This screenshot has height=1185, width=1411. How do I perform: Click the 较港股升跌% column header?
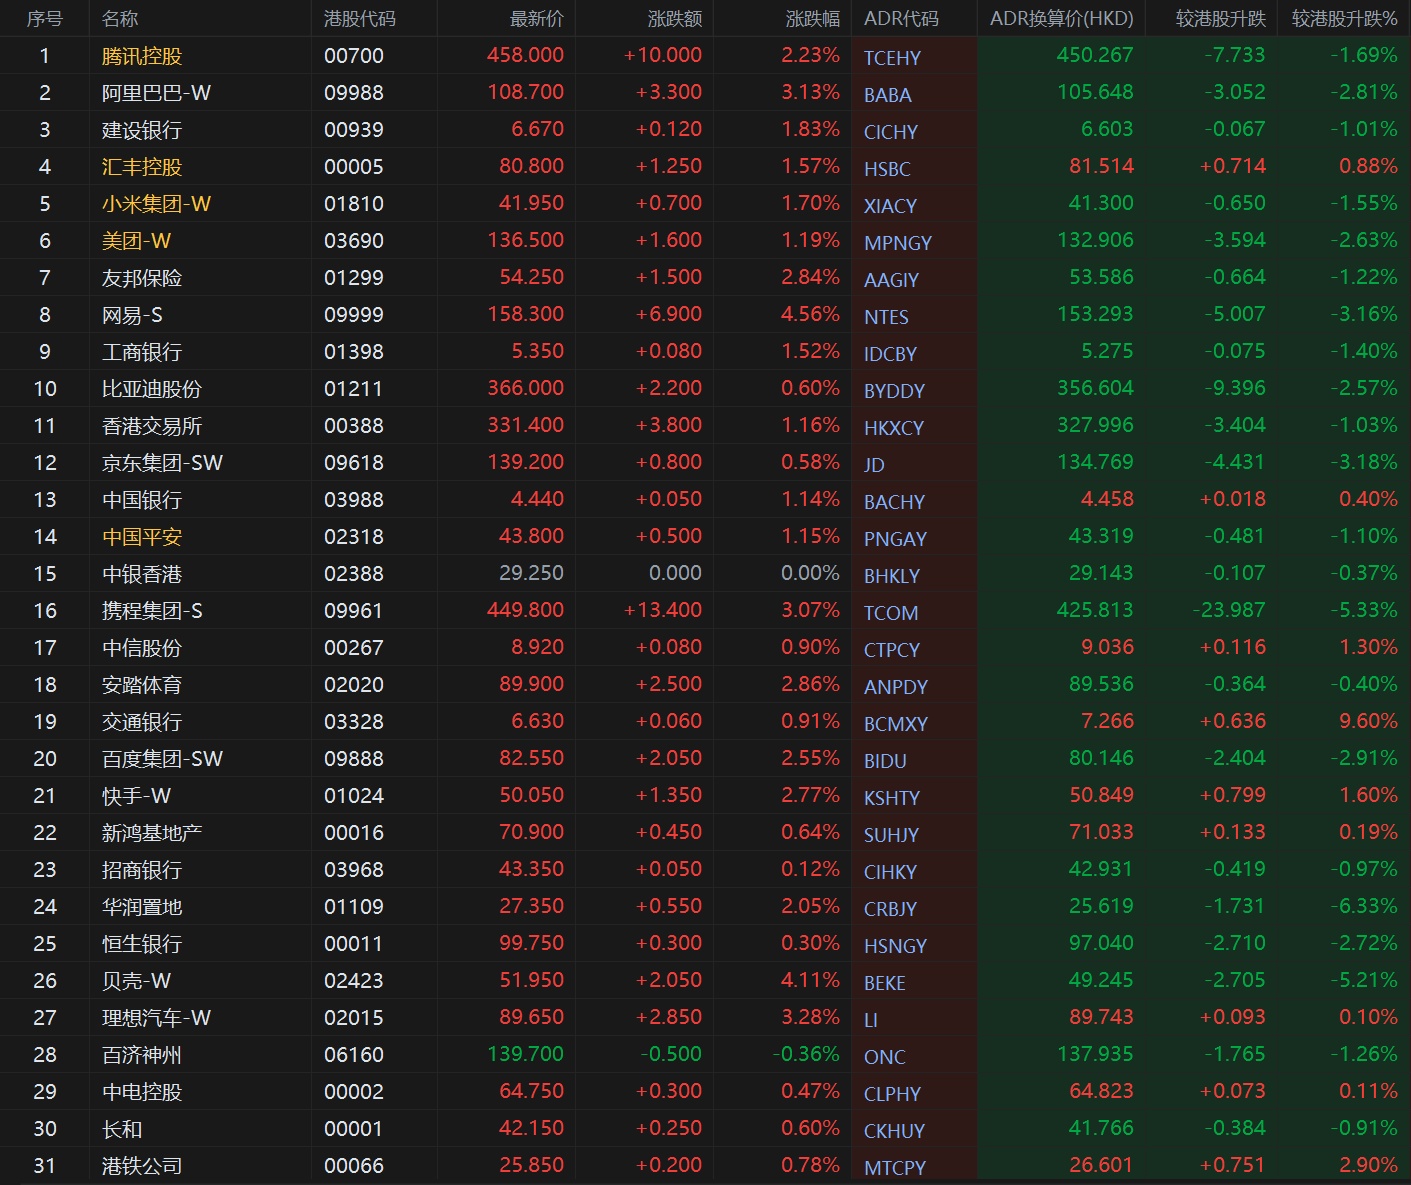pos(1344,18)
